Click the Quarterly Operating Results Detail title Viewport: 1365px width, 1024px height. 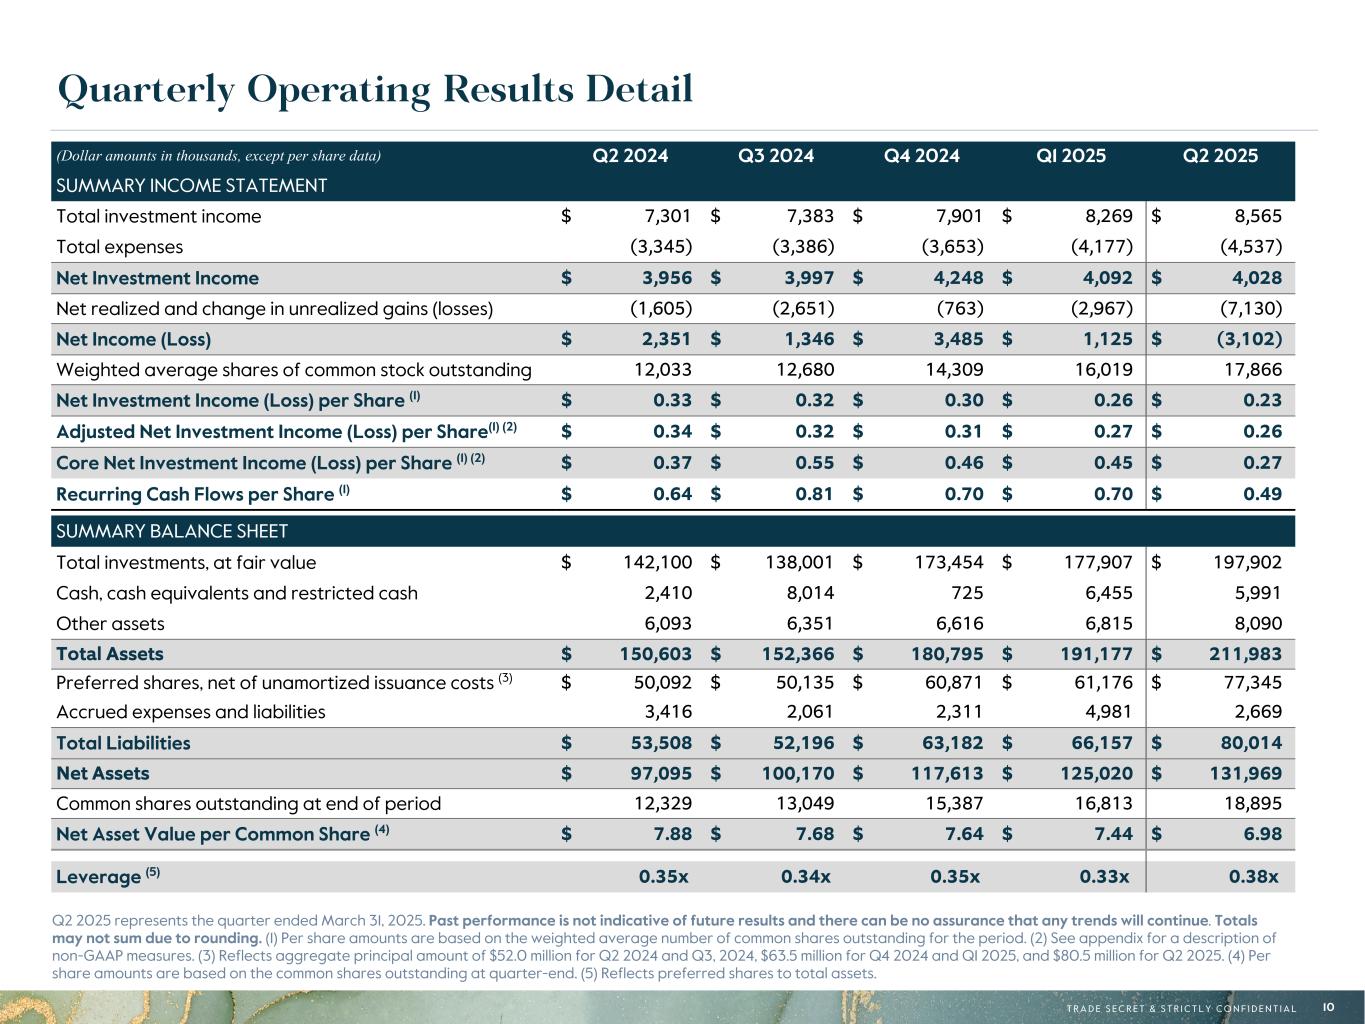pyautogui.click(x=376, y=90)
